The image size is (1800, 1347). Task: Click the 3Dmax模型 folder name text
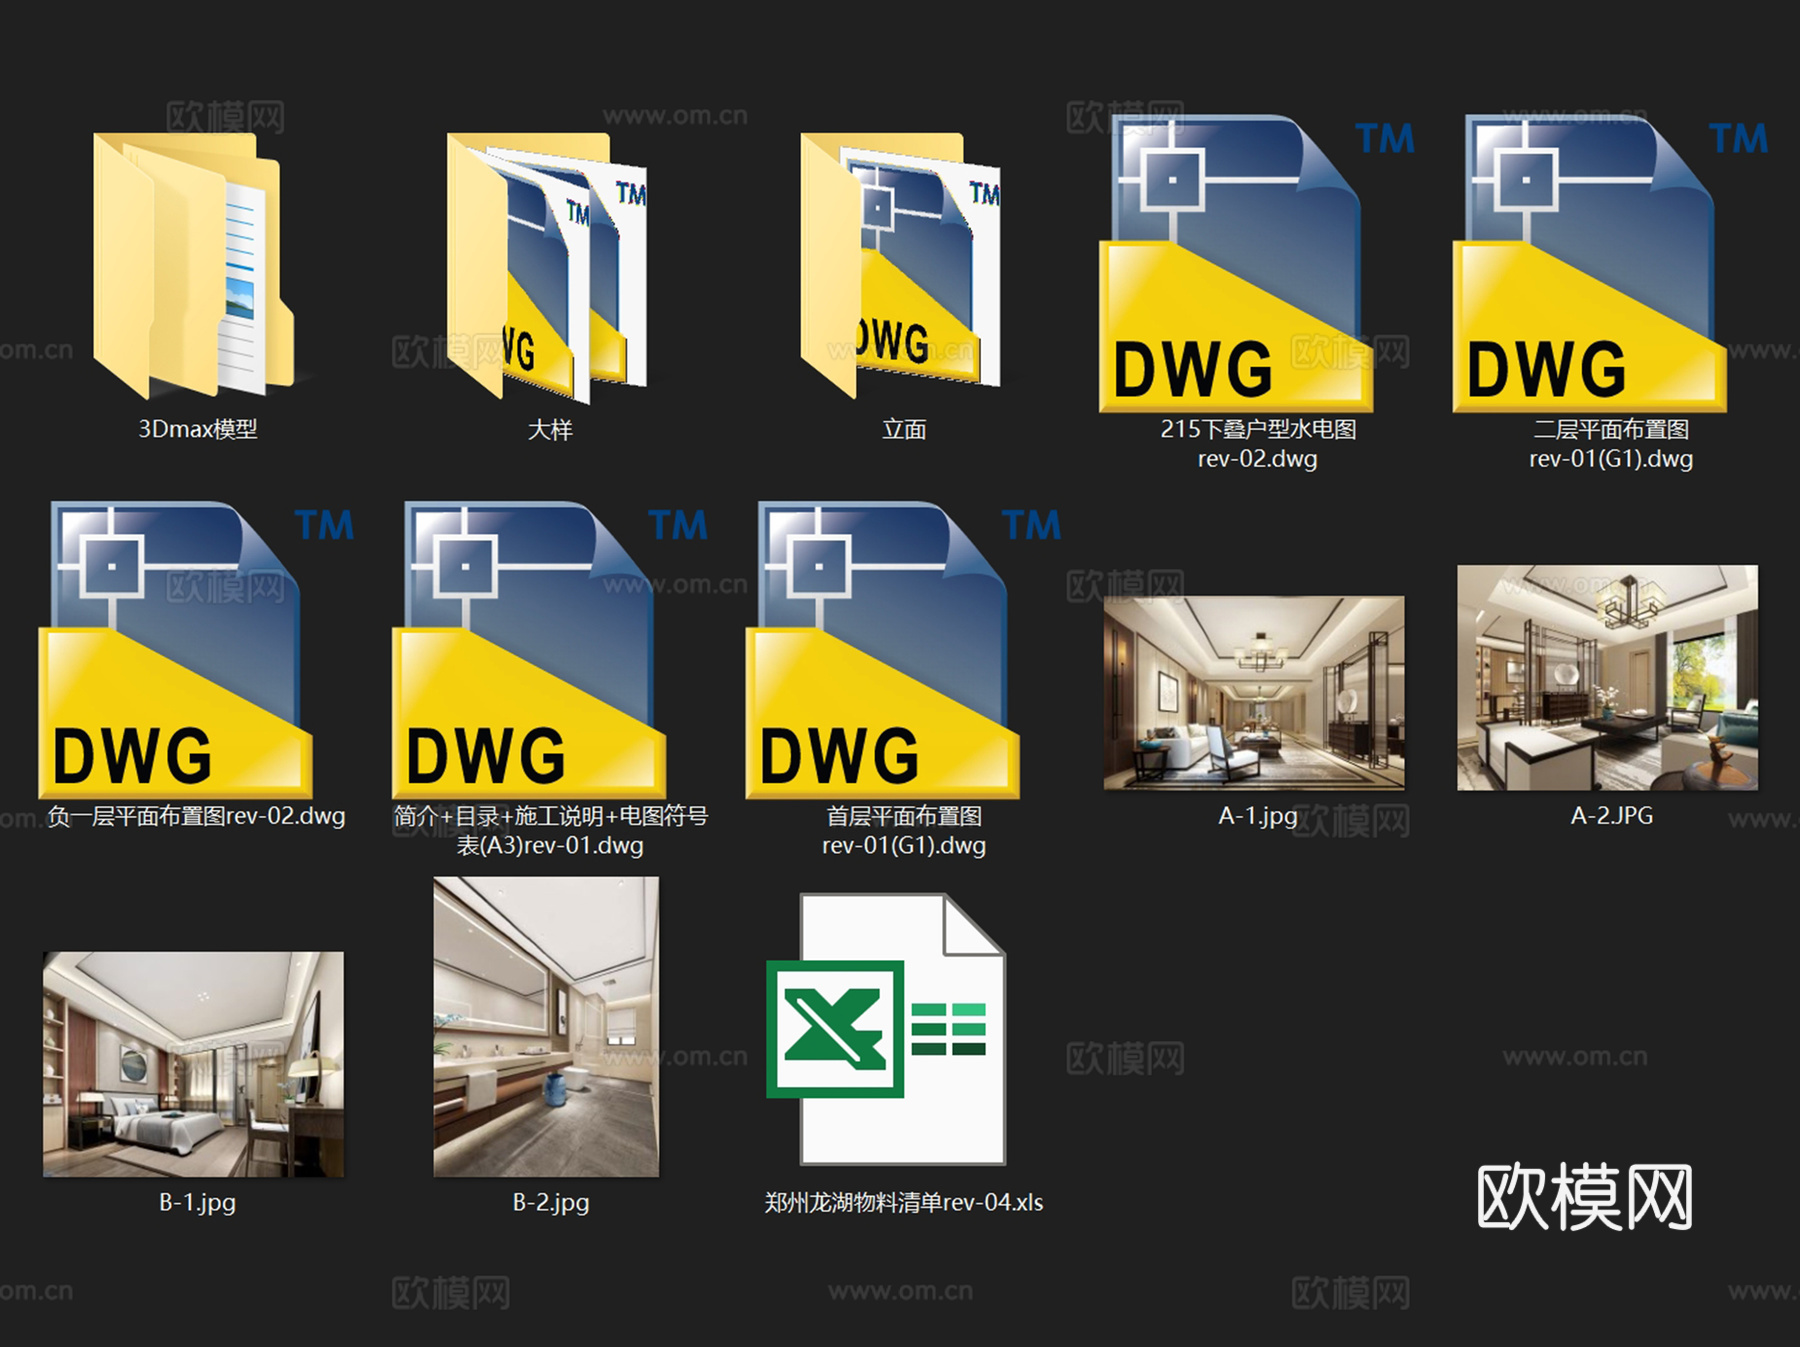[197, 429]
